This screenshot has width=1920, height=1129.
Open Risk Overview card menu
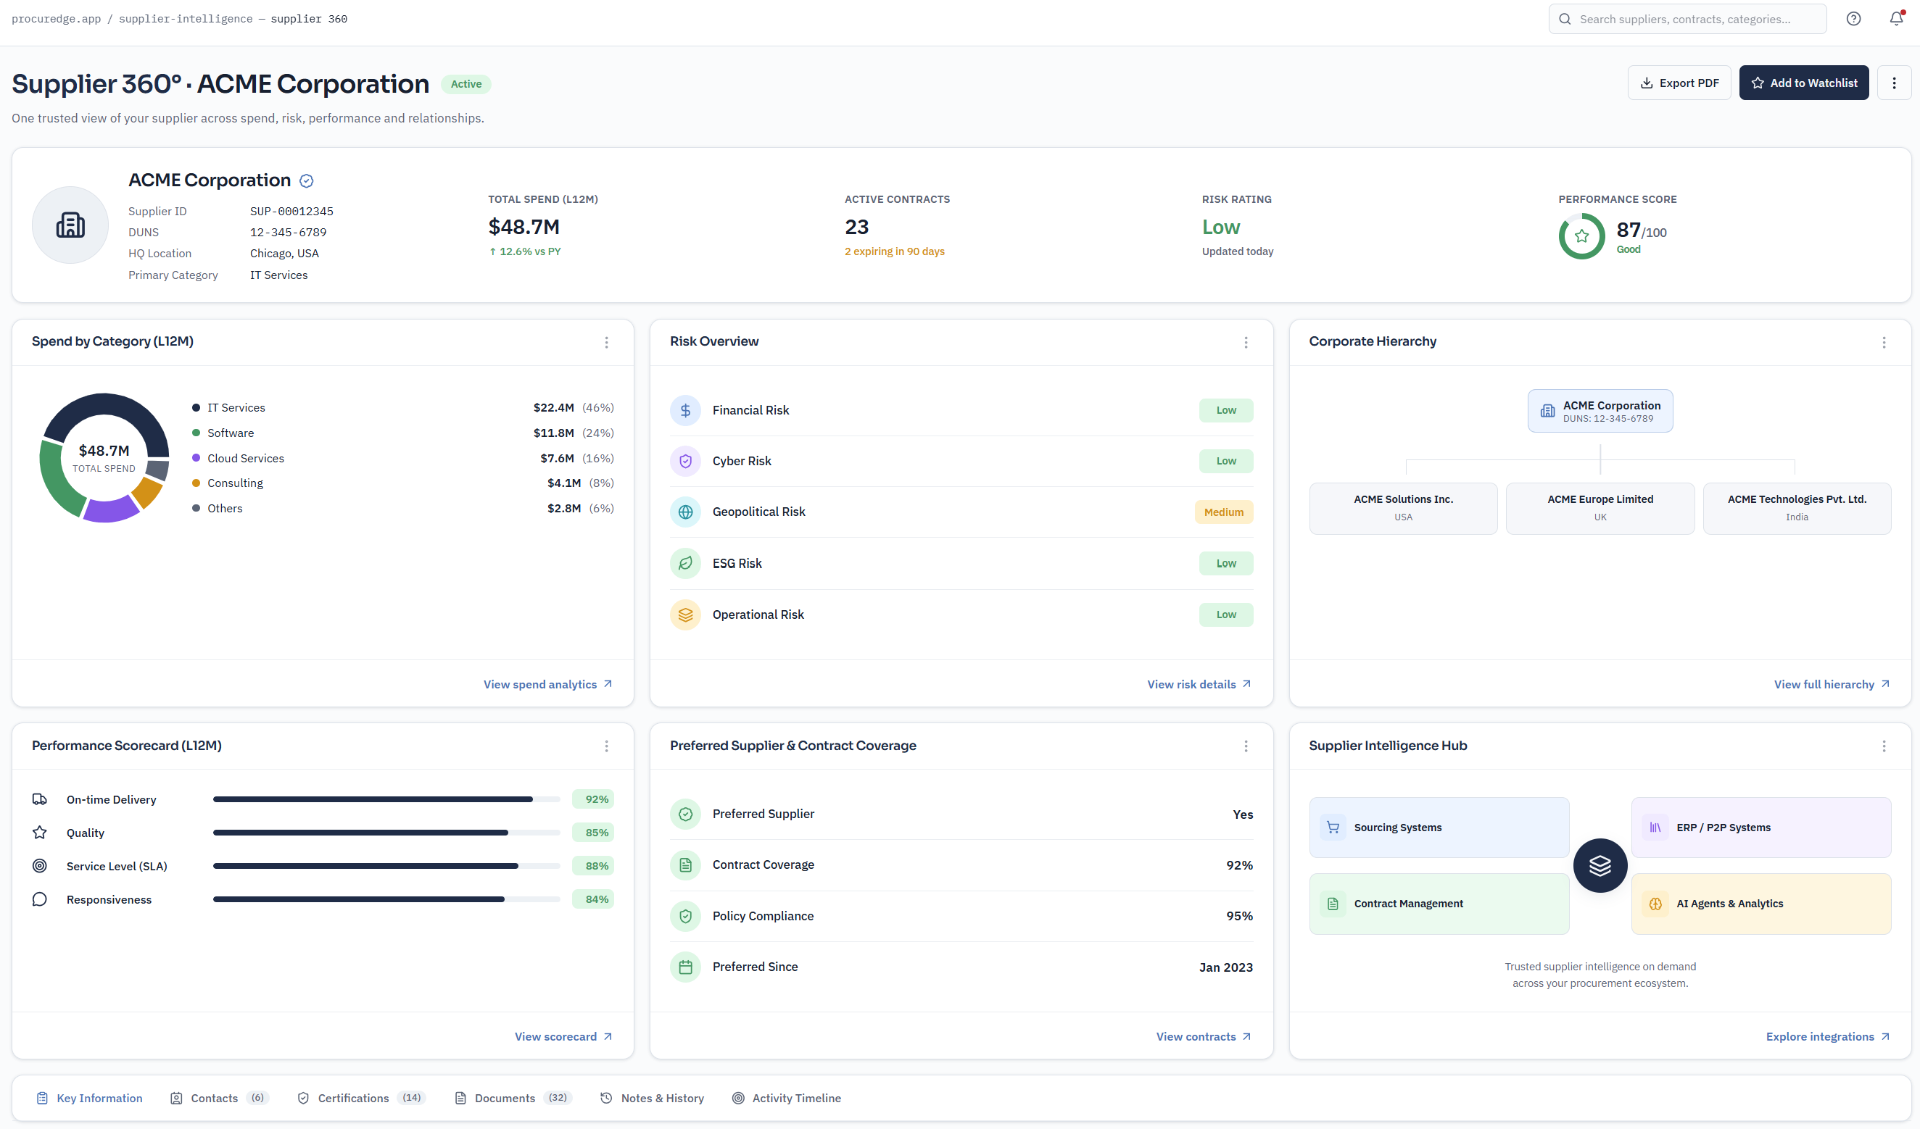1245,342
